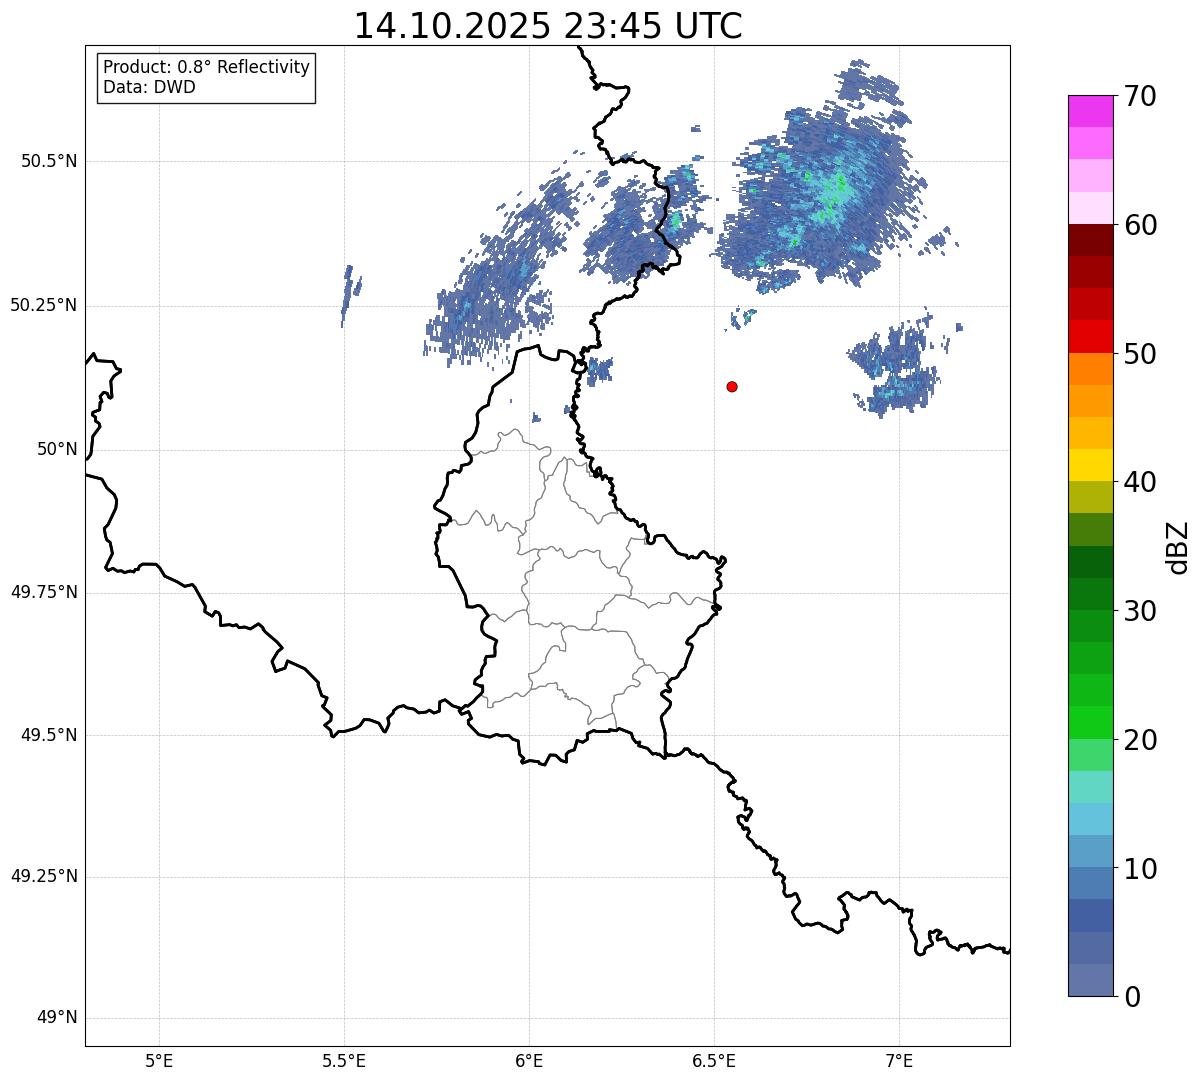Click the 'Product: 0.8° Reflectivity' label

[206, 67]
